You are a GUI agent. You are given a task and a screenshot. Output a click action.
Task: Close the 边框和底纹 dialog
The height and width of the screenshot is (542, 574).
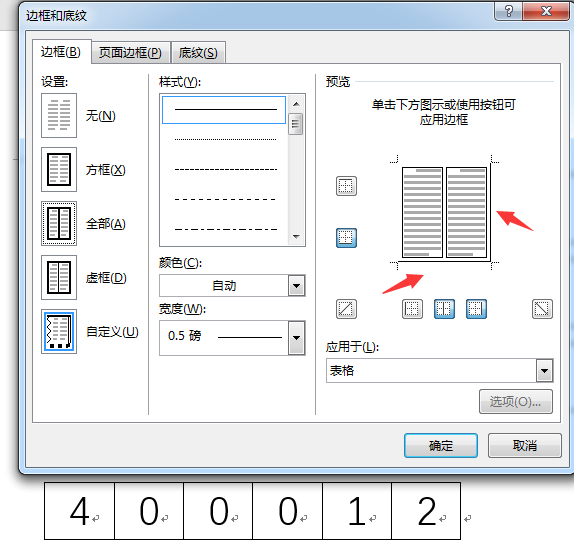coord(546,11)
